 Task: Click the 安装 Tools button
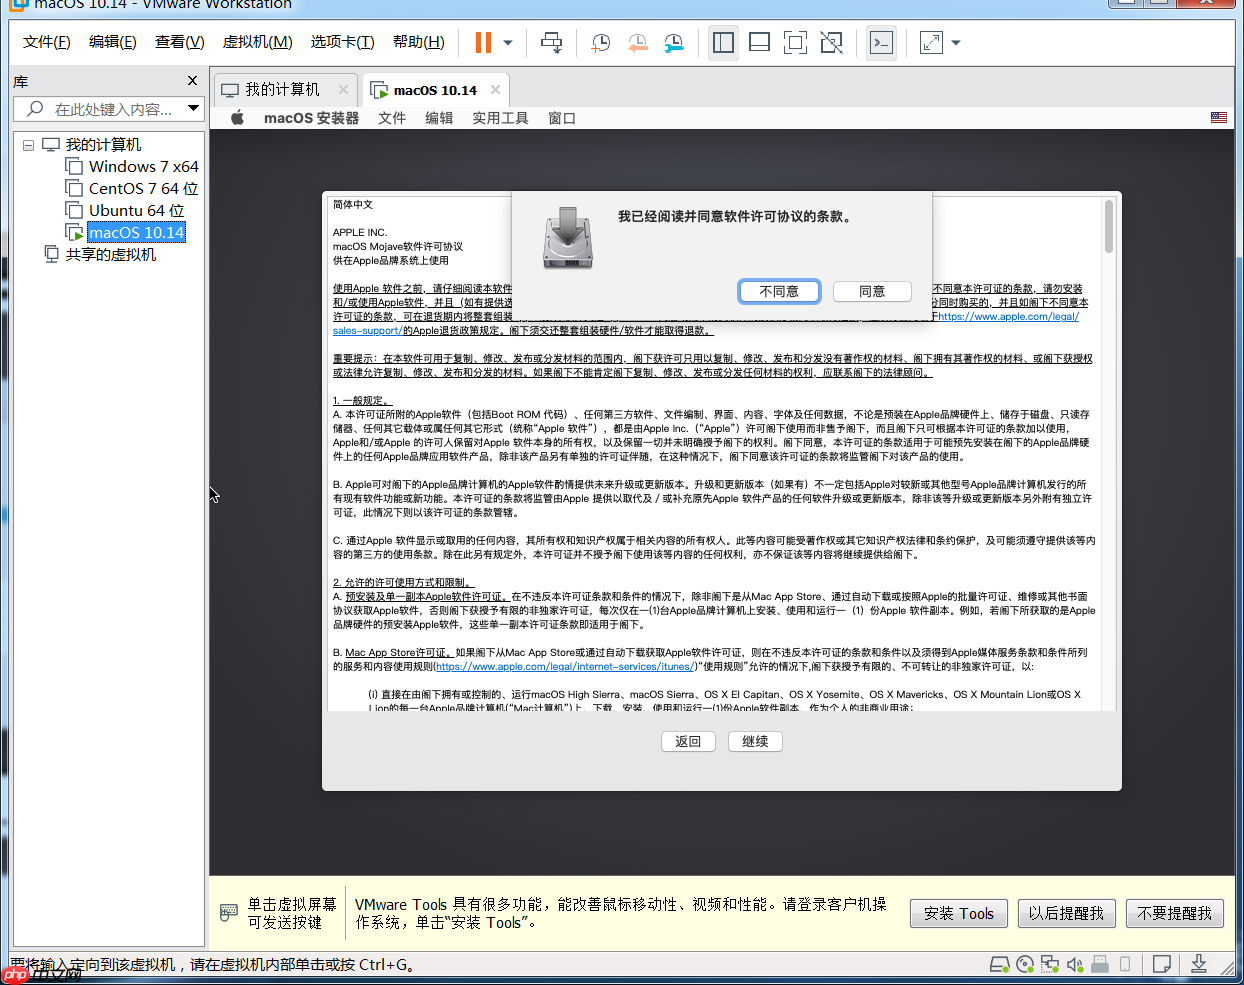click(958, 913)
